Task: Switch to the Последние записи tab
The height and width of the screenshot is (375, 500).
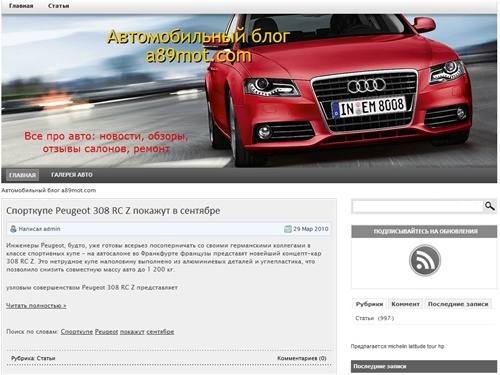Action: (458, 304)
